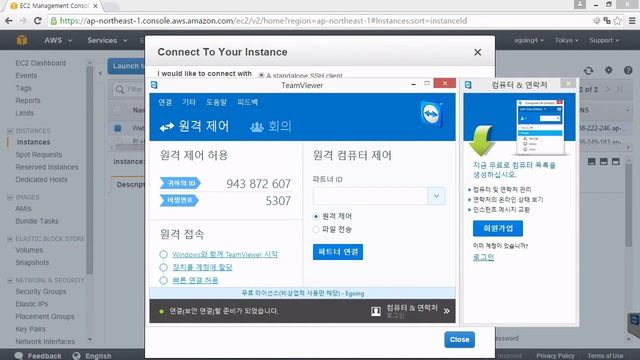Open Chrome hamburger menu icon
640x360 pixels.
(x=632, y=21)
